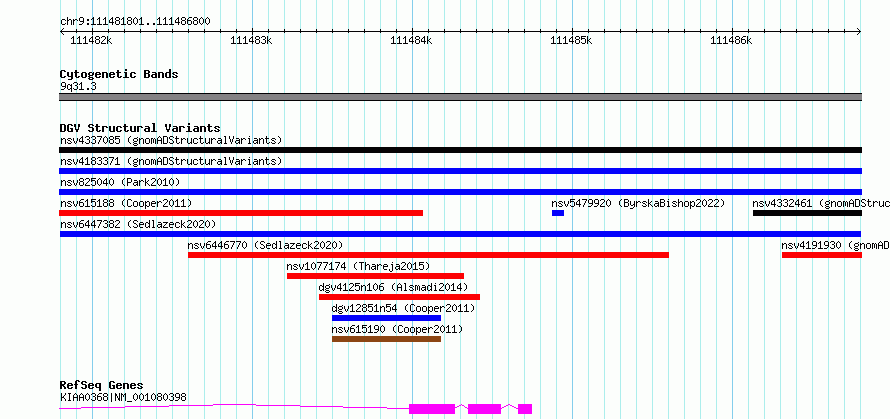Click the blue nsv825040 Park2010 bar

(x=460, y=192)
